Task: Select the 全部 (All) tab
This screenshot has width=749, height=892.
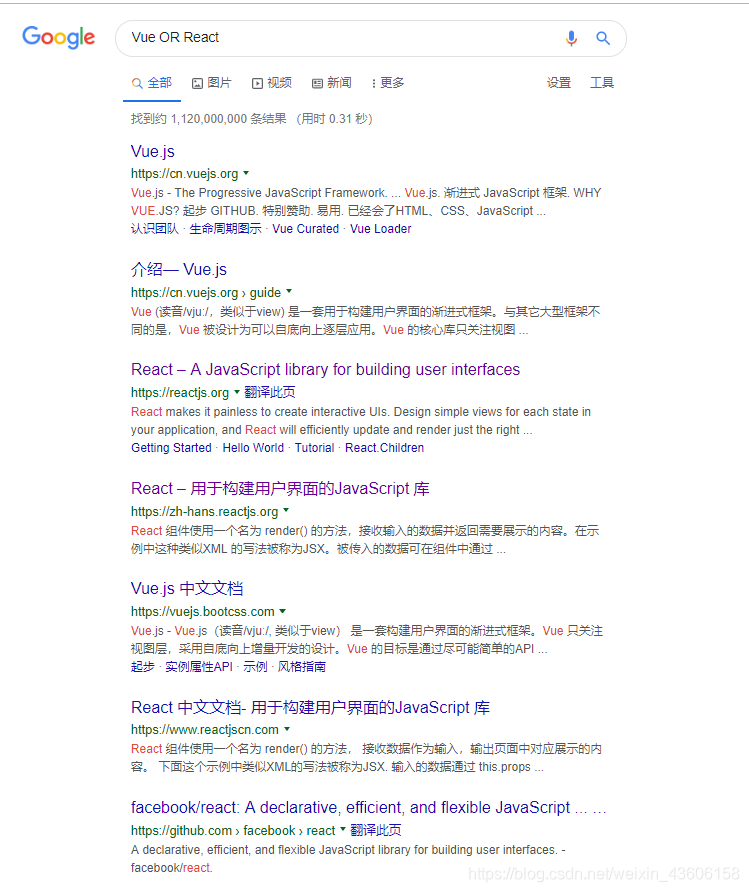Action: click(x=152, y=83)
